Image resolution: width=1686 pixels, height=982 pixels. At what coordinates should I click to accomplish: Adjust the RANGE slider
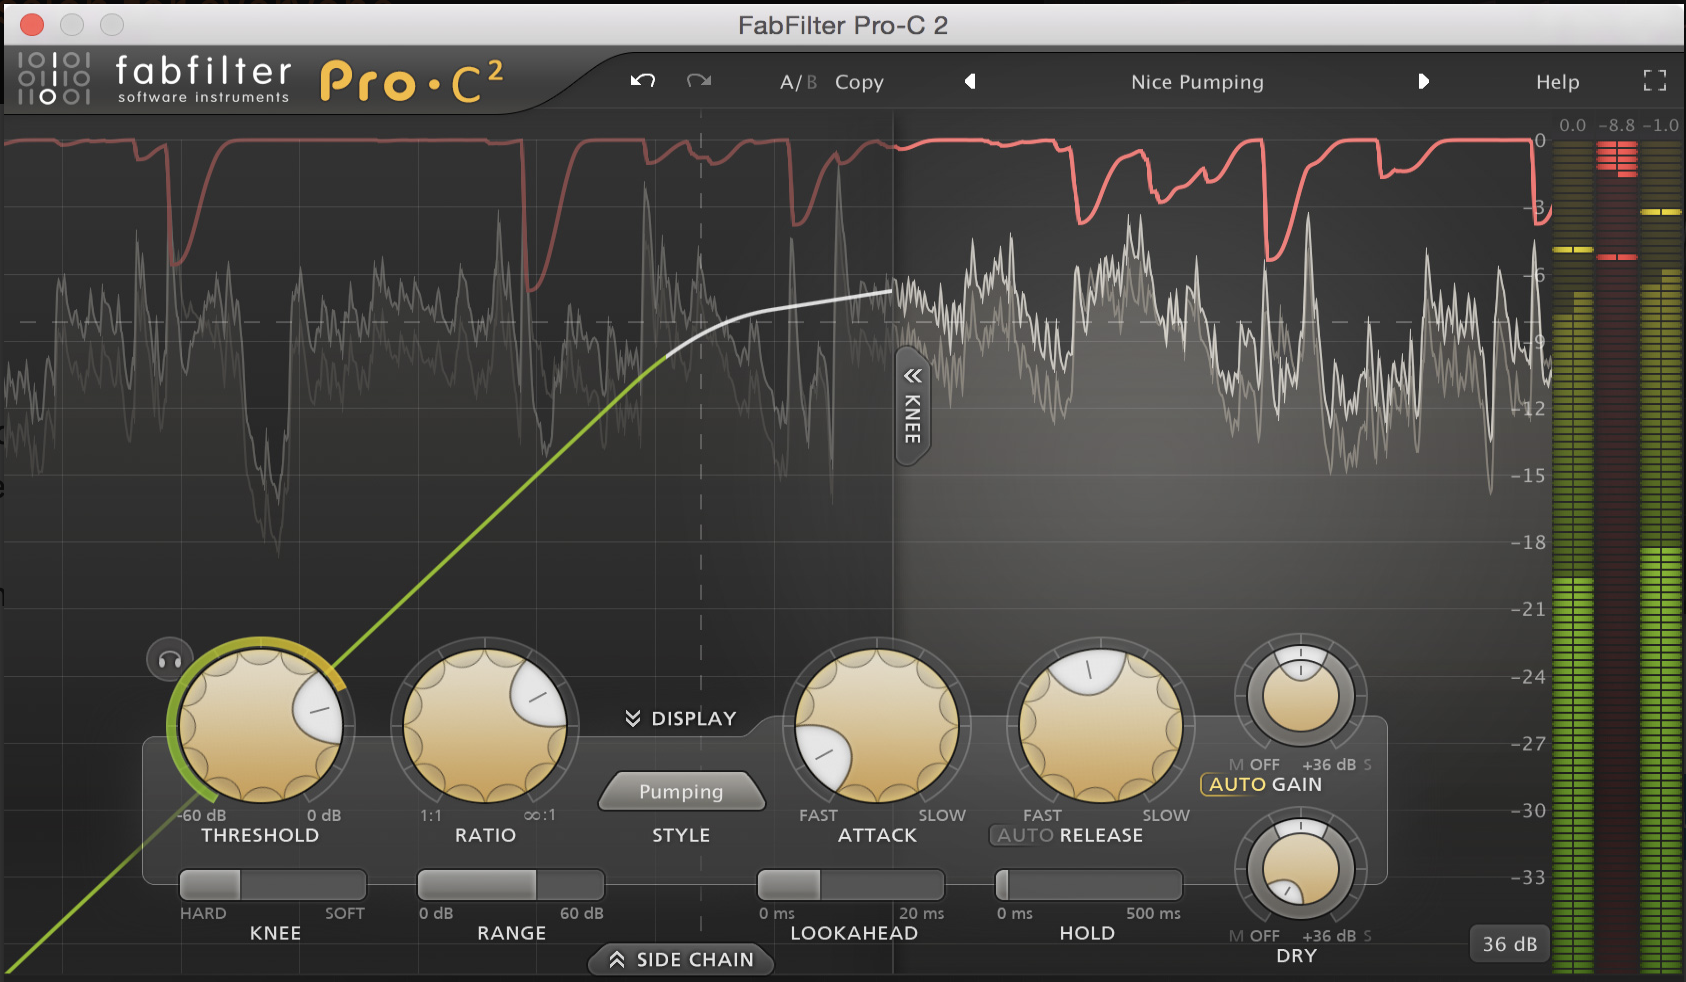[x=511, y=885]
